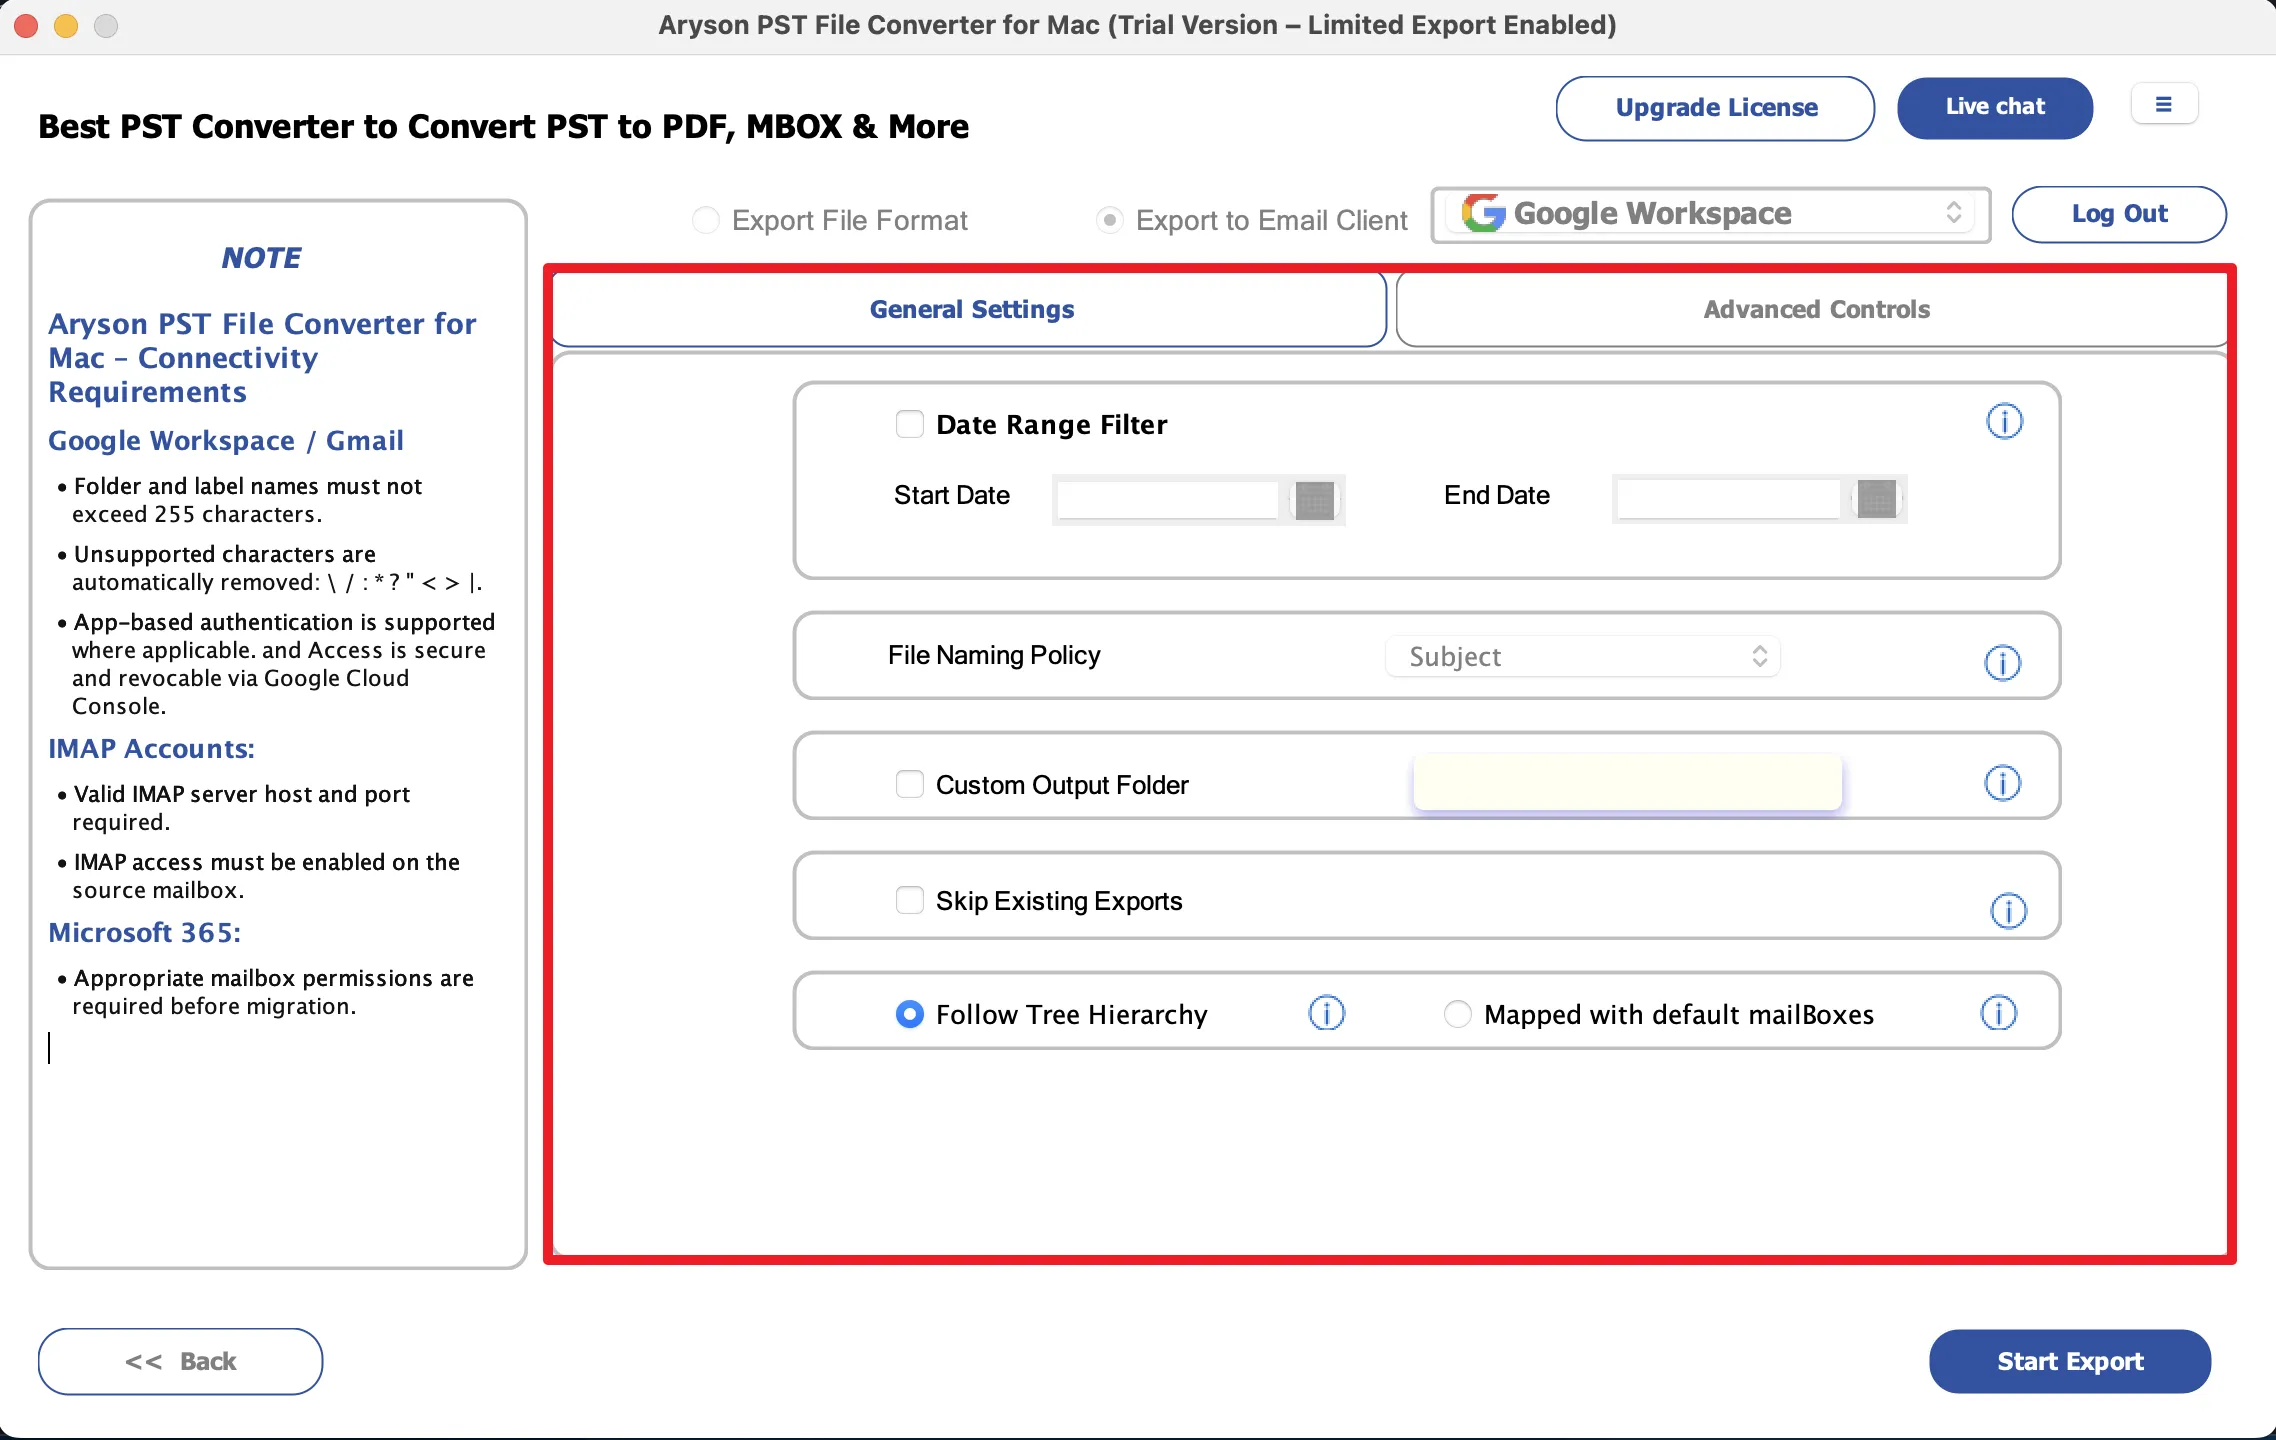Expand the Google Workspace client dropdown
This screenshot has width=2276, height=1440.
pos(1710,214)
